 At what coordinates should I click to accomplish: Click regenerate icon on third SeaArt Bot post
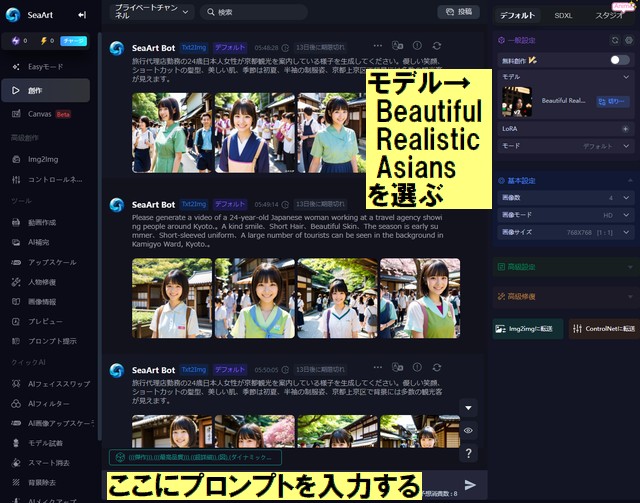[437, 367]
